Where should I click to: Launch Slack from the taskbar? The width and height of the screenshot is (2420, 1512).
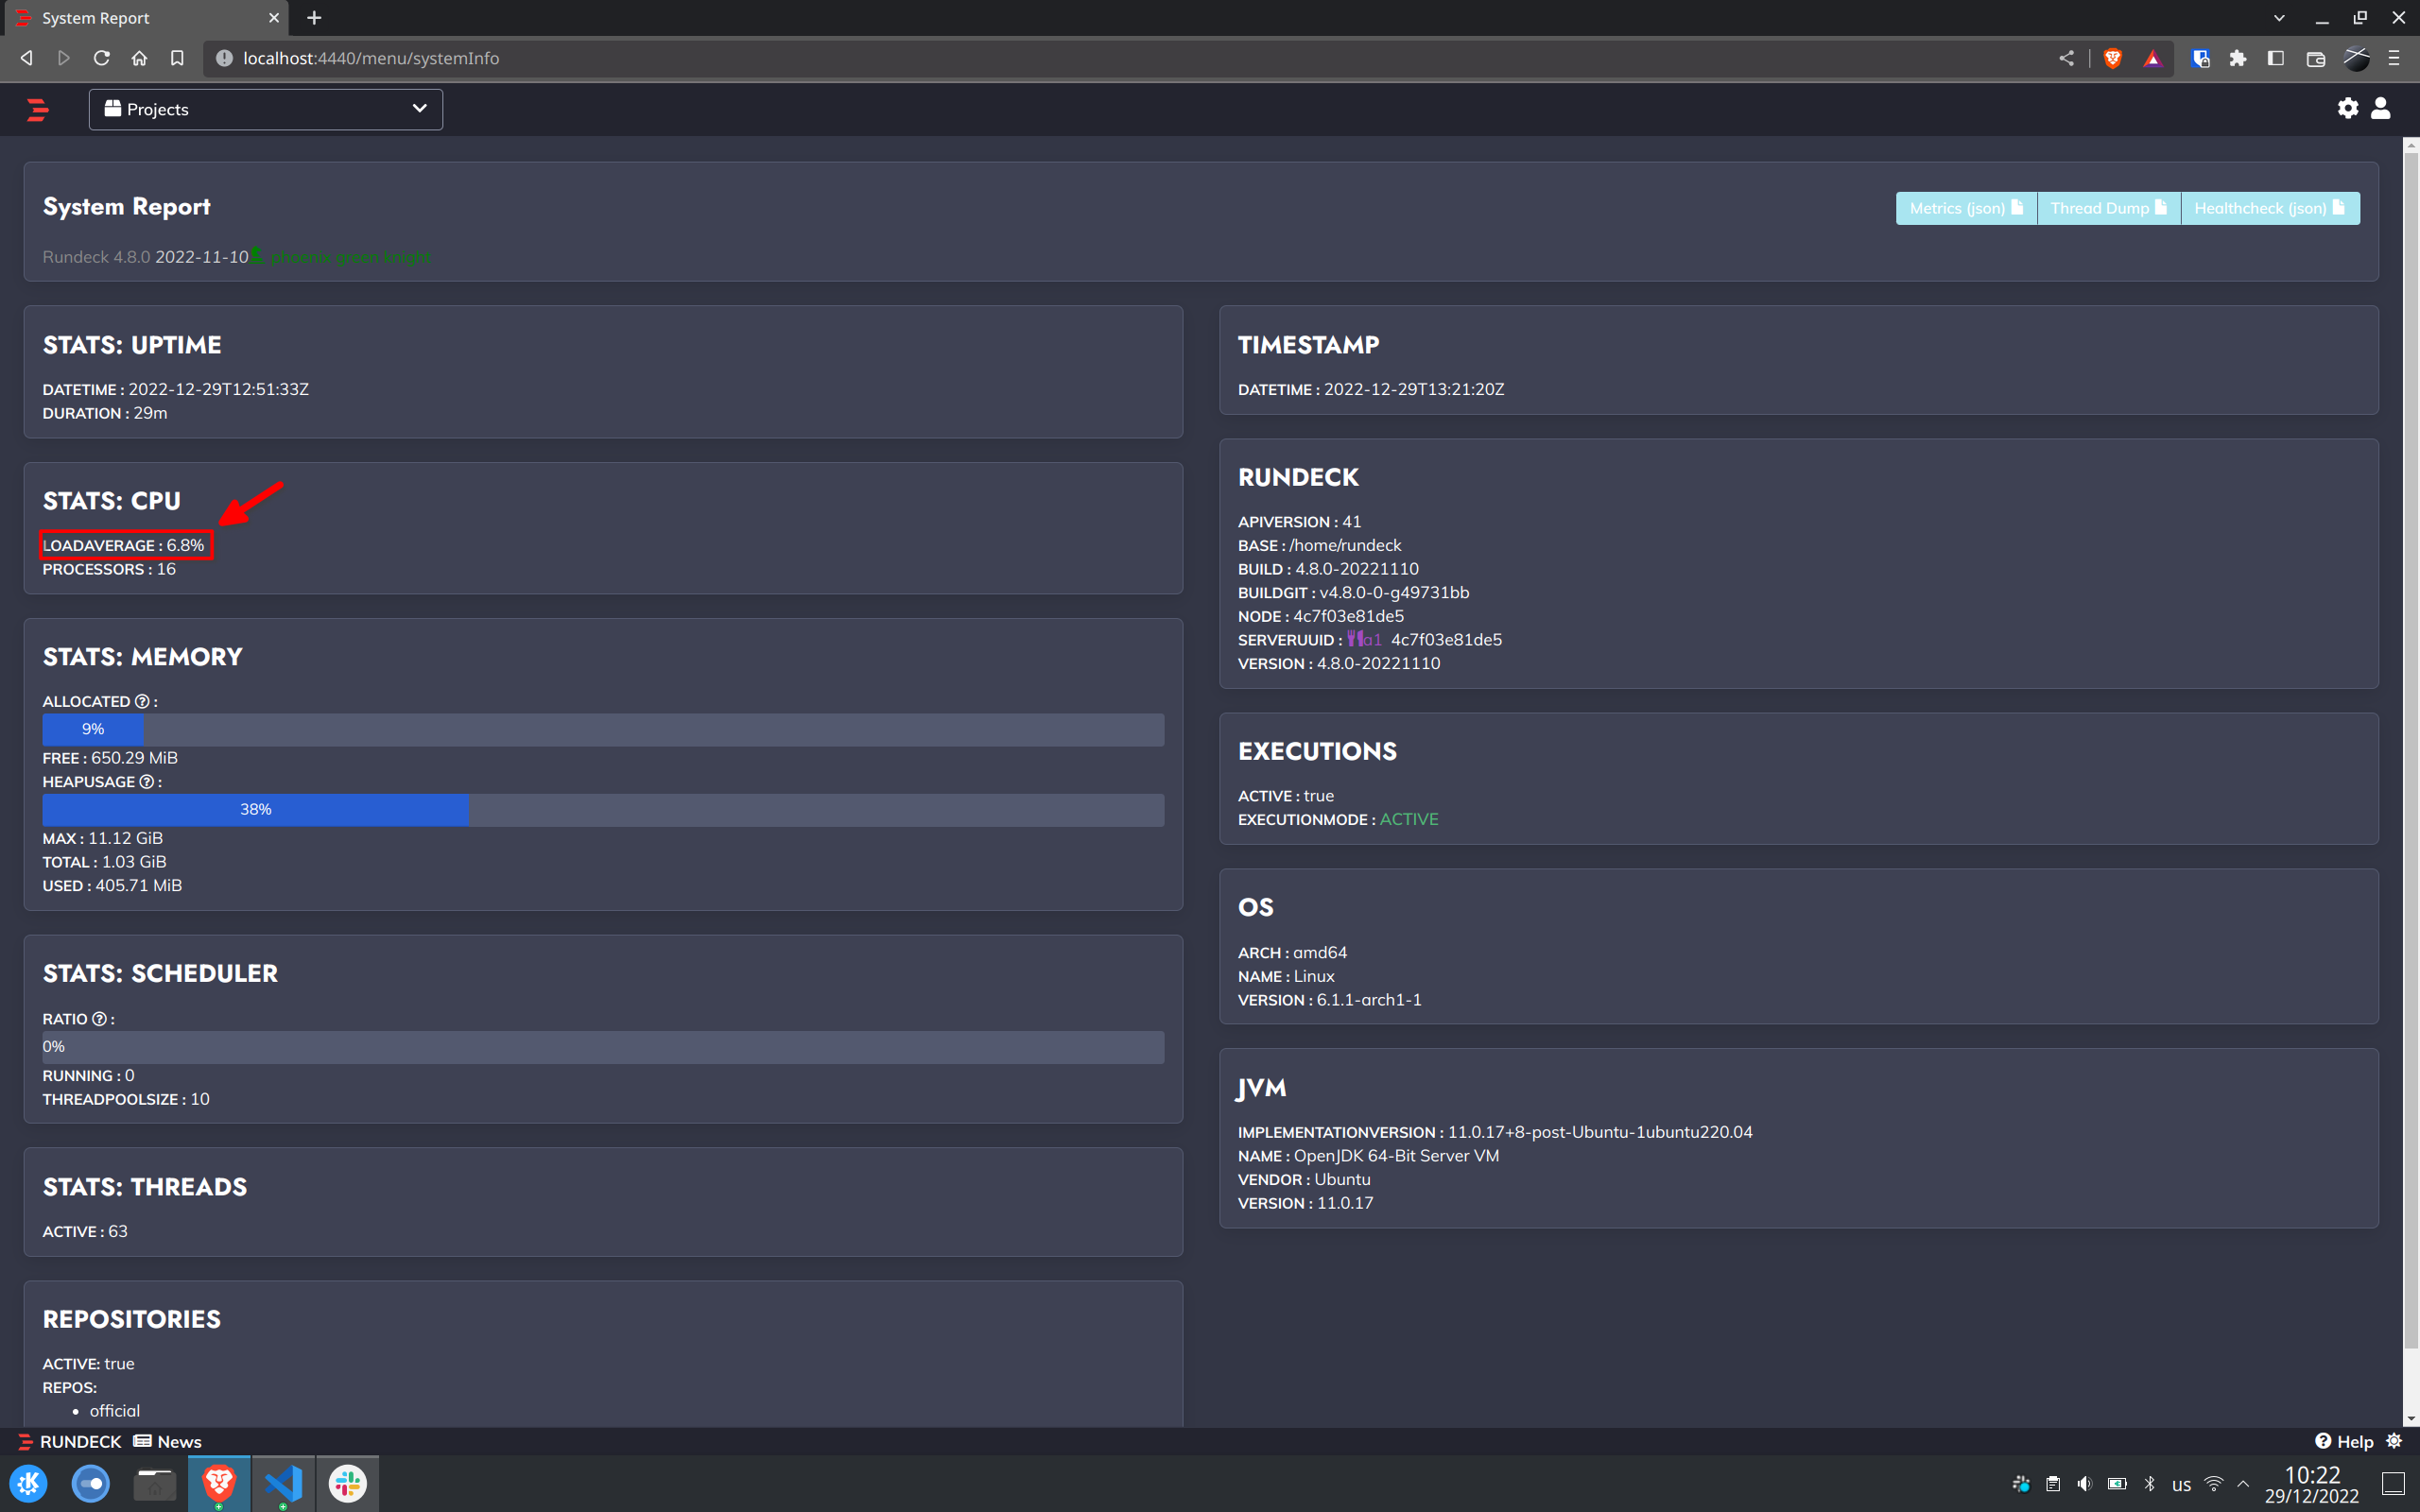tap(347, 1483)
